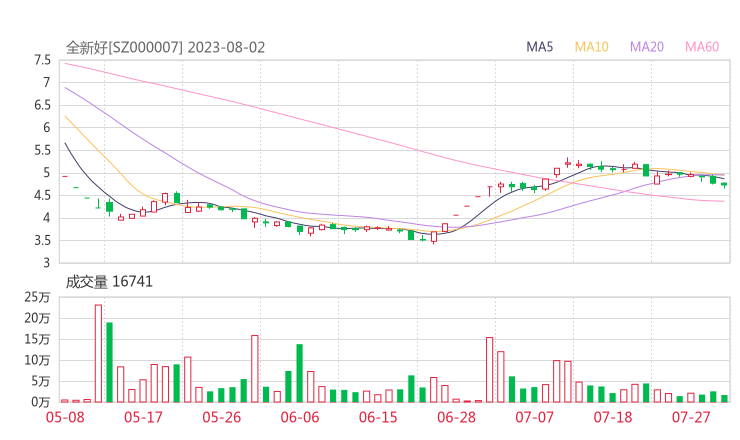Click the 20万 volume axis value
Image resolution: width=740 pixels, height=440 pixels.
(37, 318)
